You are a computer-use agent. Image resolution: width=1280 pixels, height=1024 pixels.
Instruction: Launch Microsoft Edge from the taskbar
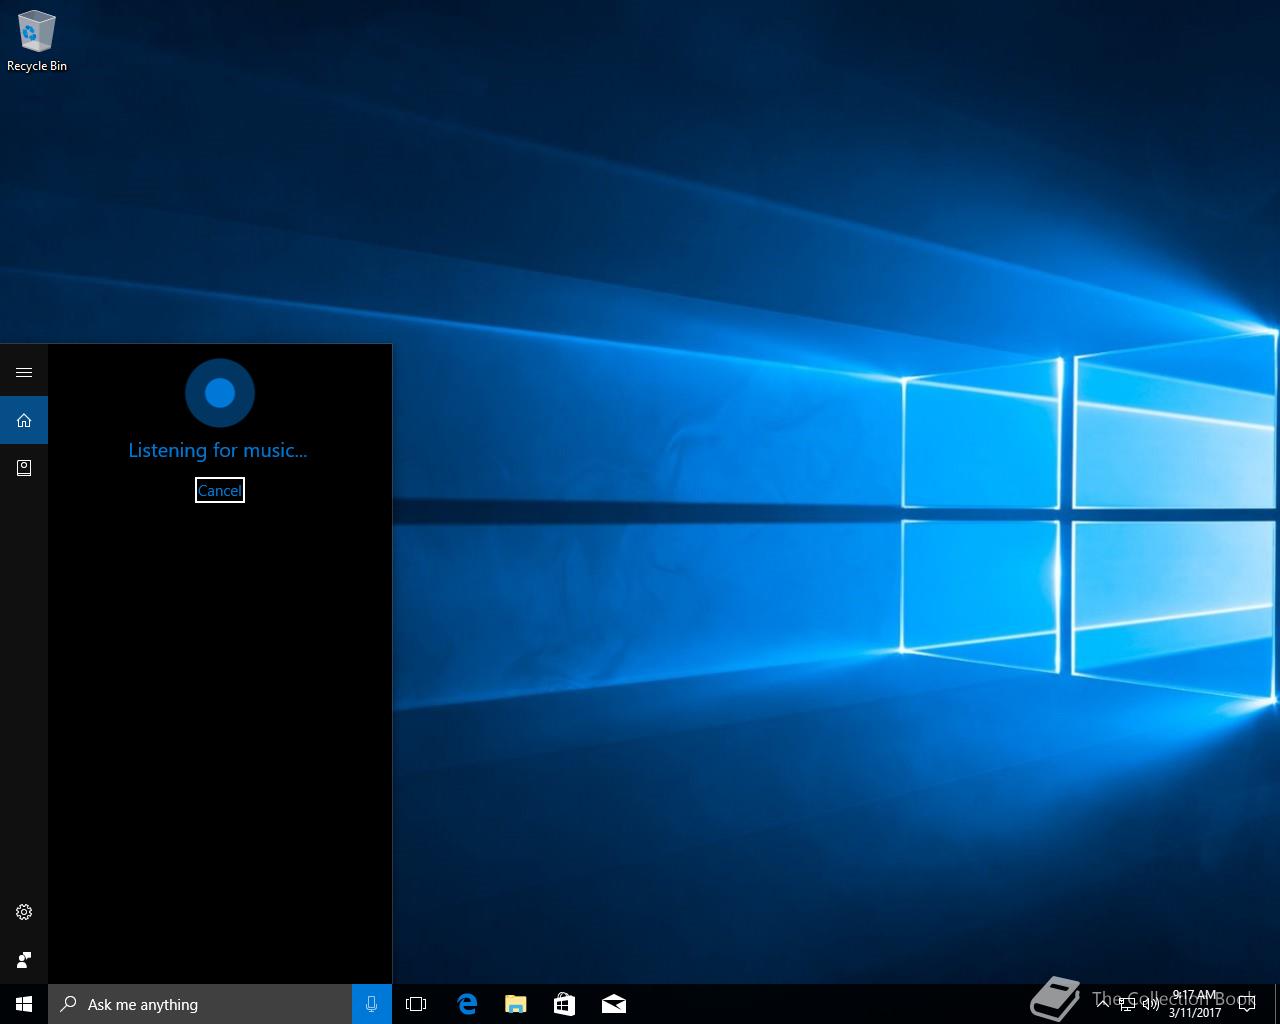pyautogui.click(x=467, y=1004)
